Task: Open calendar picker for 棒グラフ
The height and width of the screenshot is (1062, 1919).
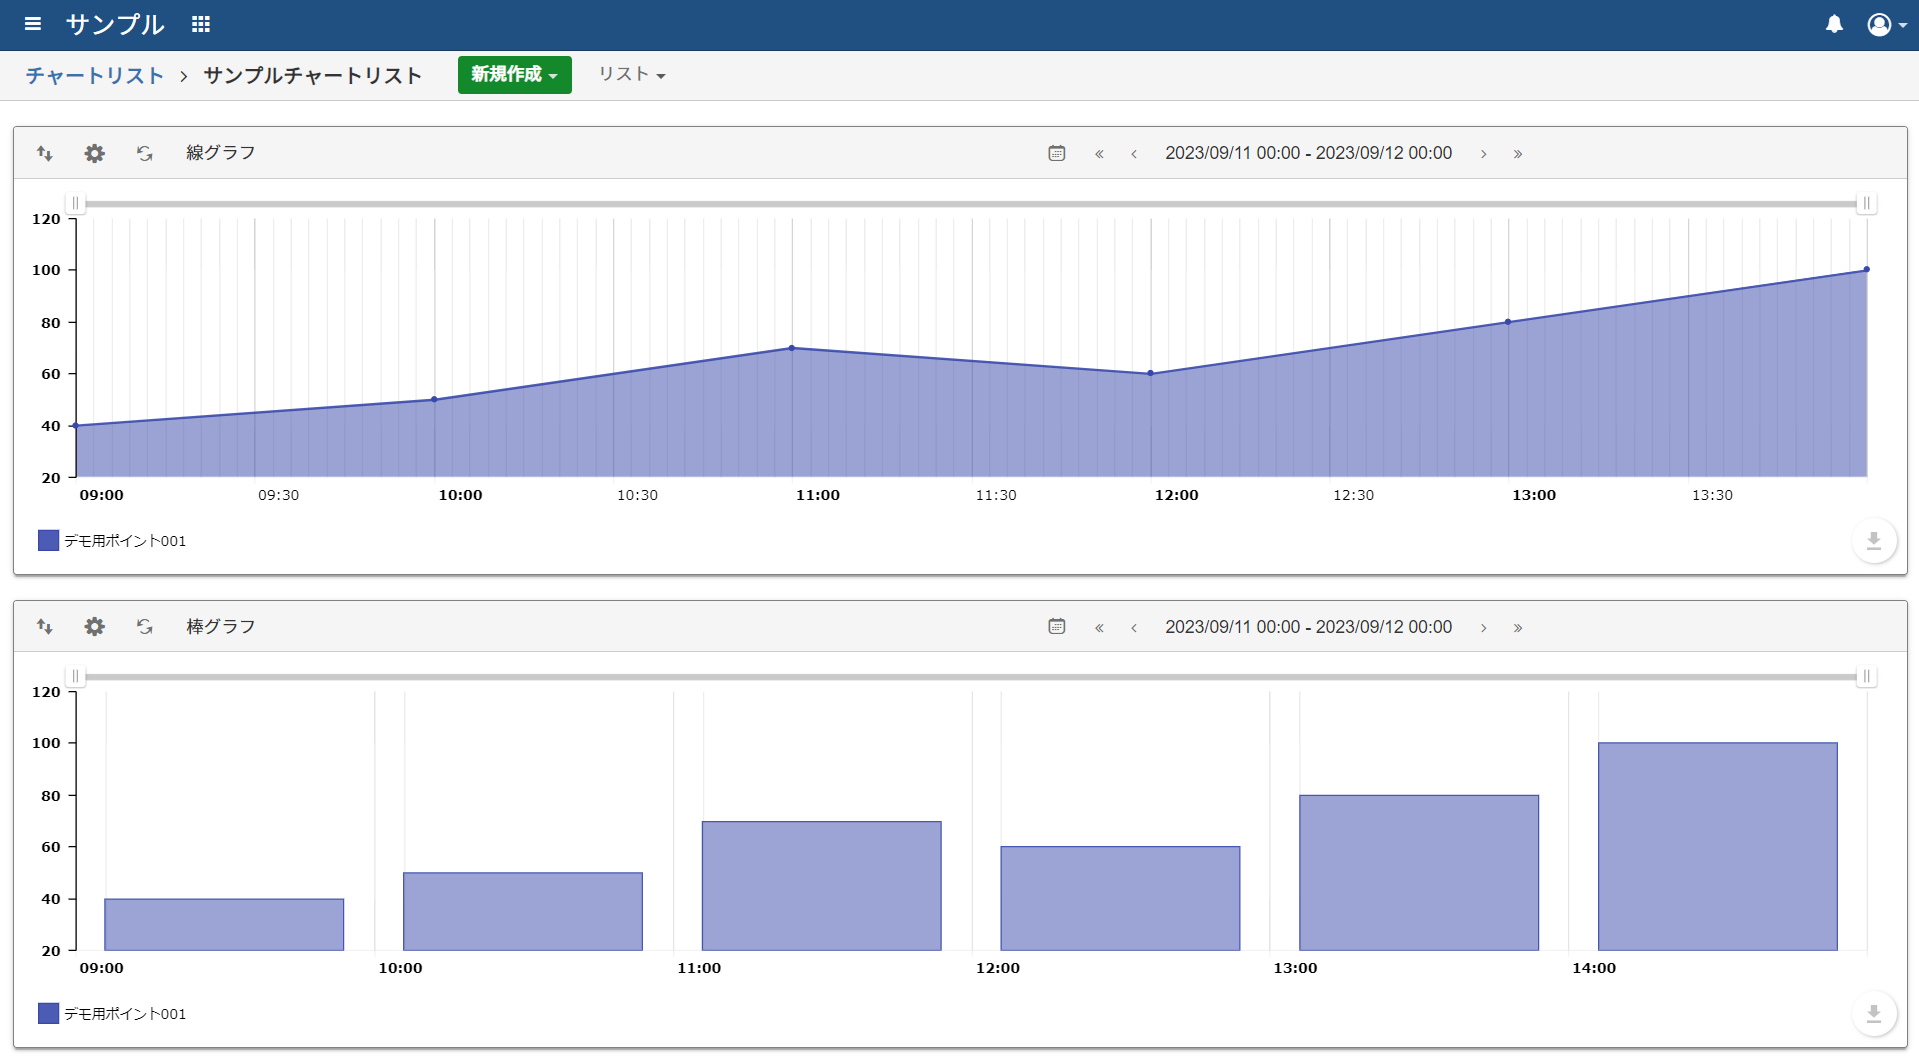Action: (1057, 626)
